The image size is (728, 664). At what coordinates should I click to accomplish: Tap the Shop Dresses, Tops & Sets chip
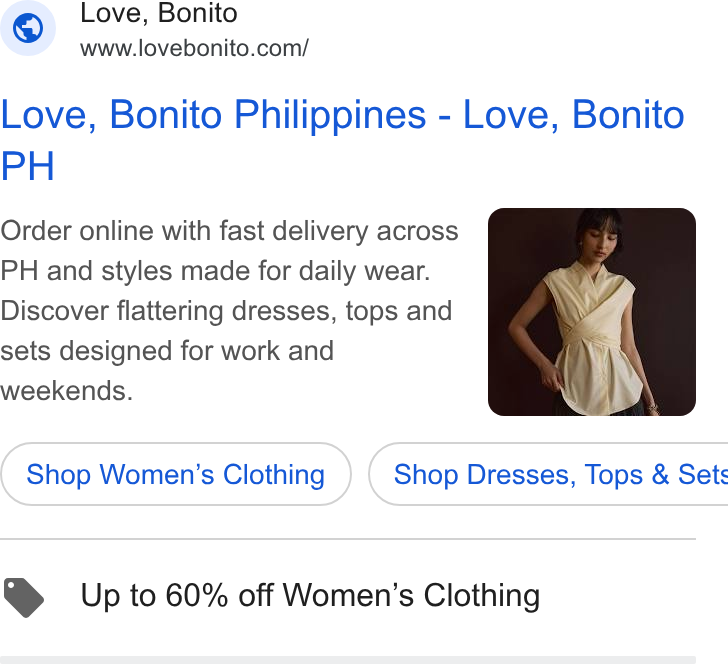coord(548,474)
